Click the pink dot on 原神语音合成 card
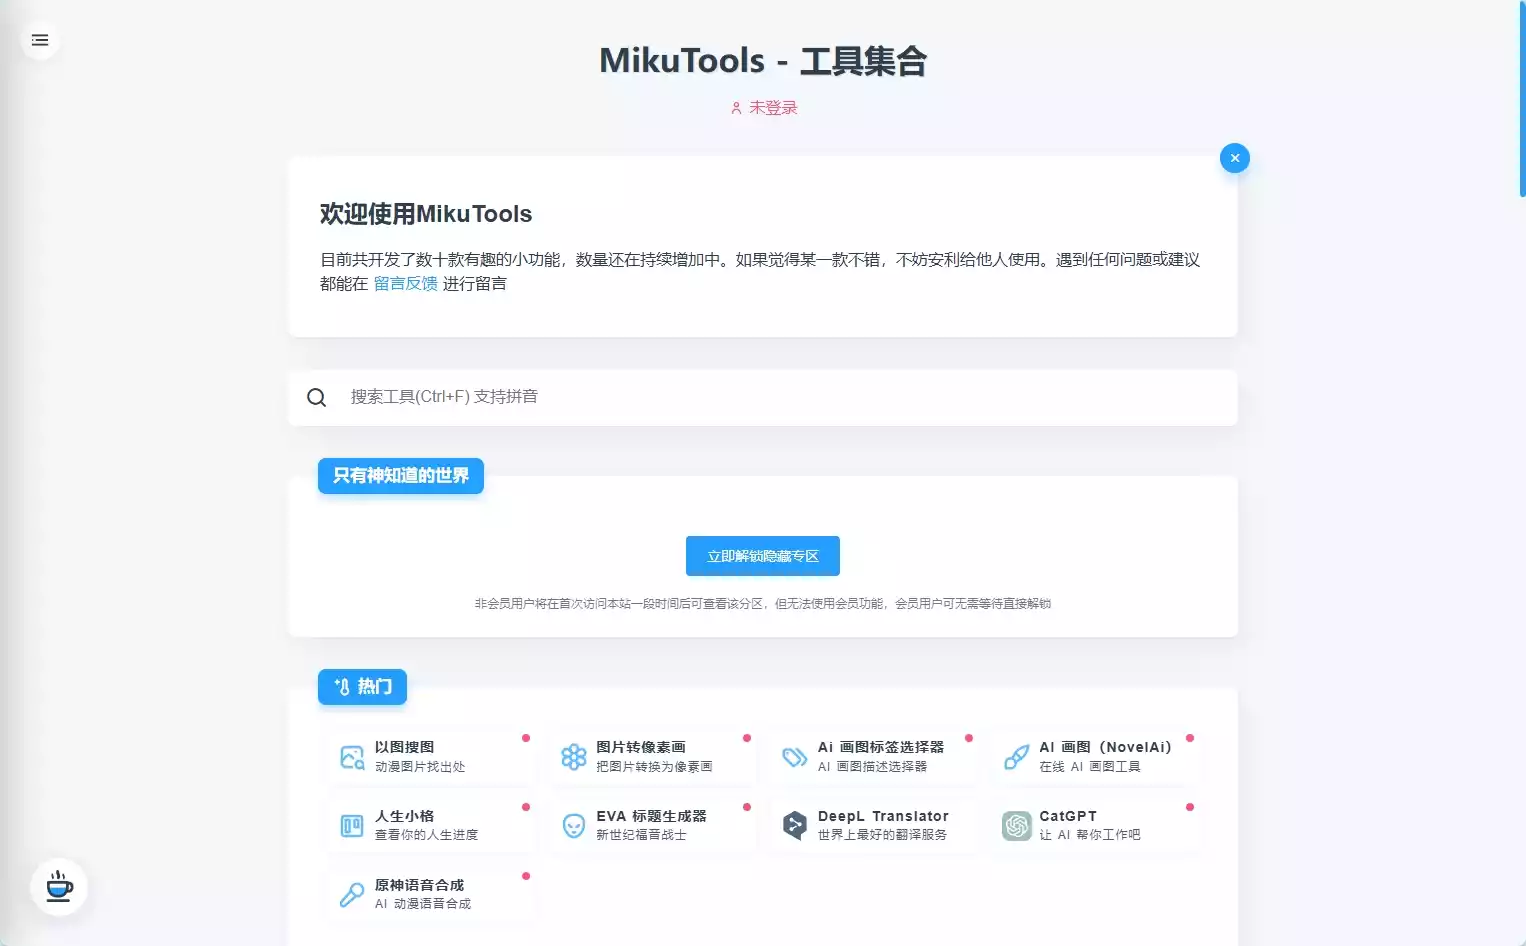This screenshot has height=946, width=1526. click(x=526, y=876)
